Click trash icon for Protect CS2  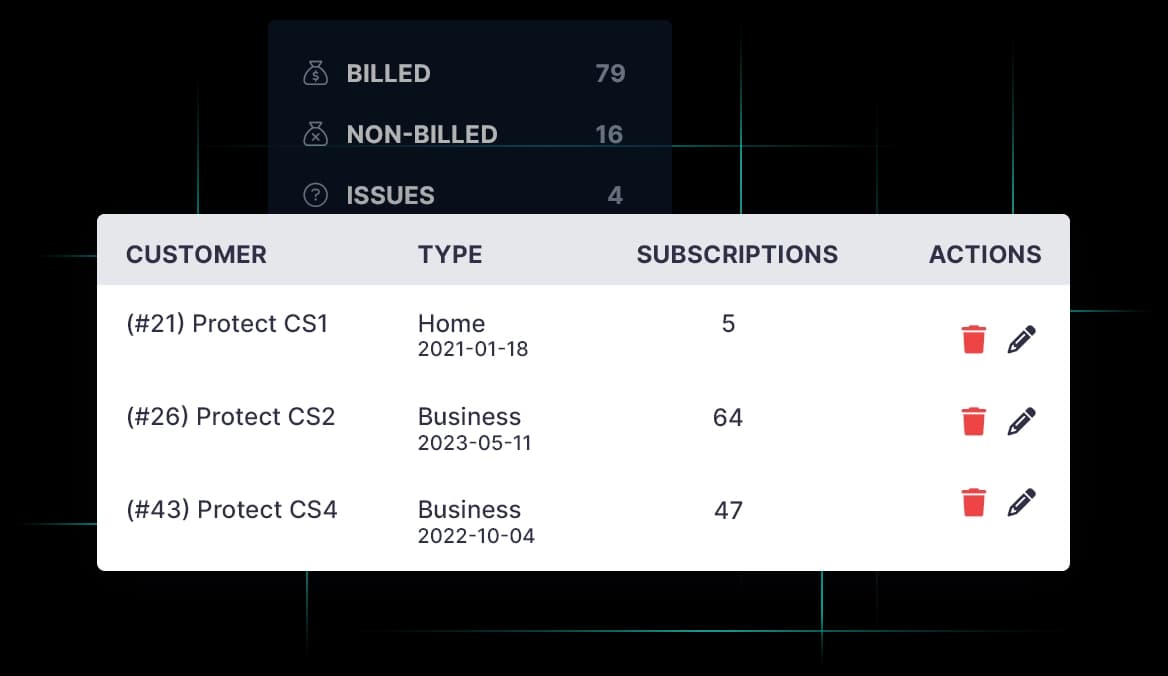973,421
